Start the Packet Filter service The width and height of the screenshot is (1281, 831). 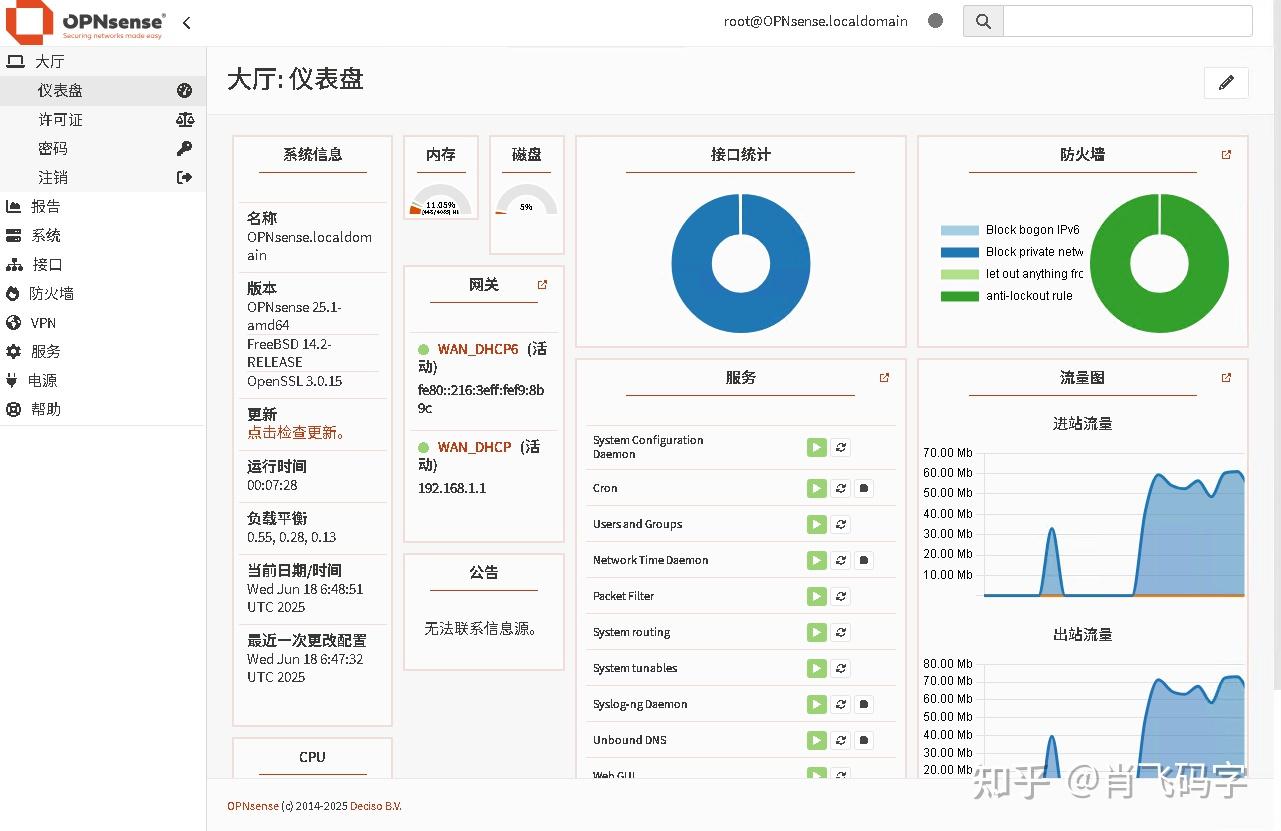click(x=817, y=596)
